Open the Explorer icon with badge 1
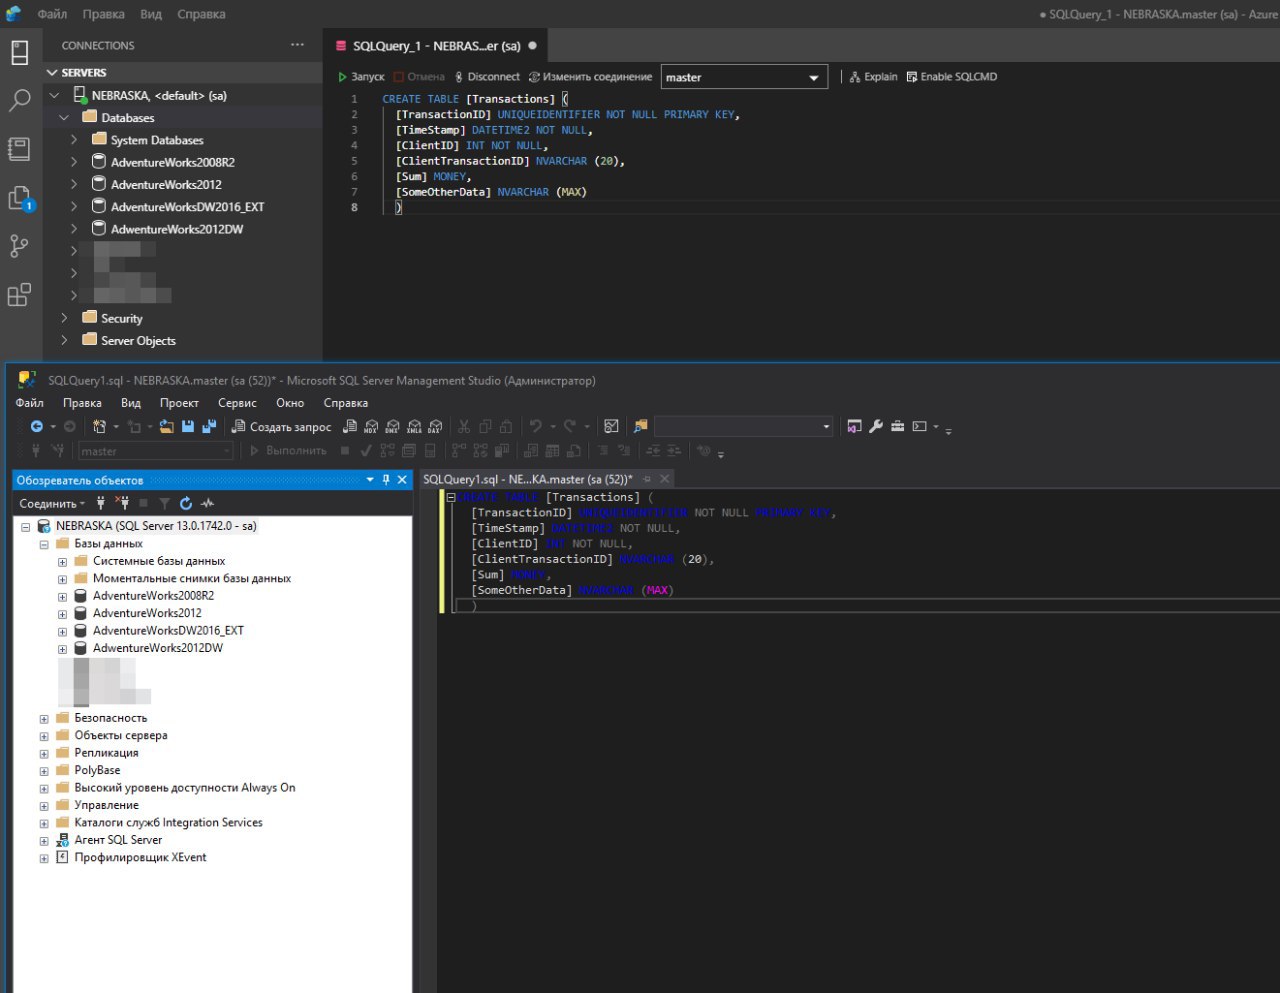The height and width of the screenshot is (993, 1280). (20, 198)
